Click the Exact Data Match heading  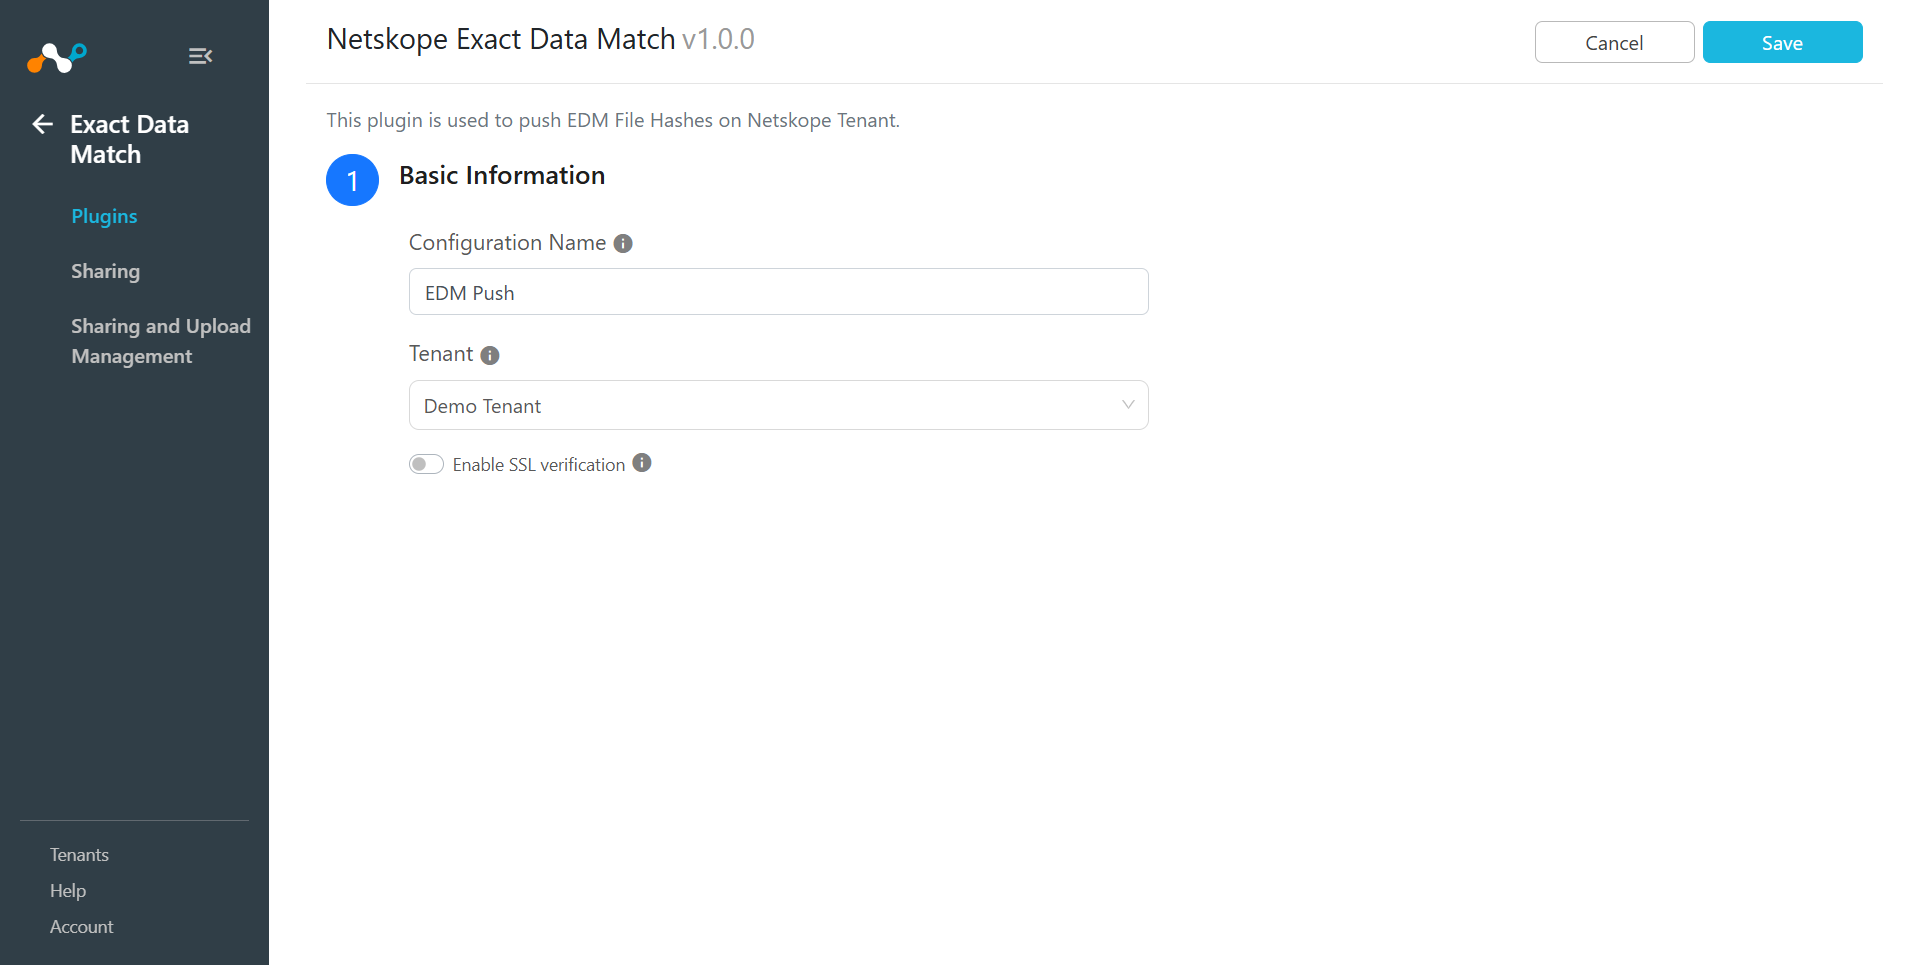coord(129,139)
